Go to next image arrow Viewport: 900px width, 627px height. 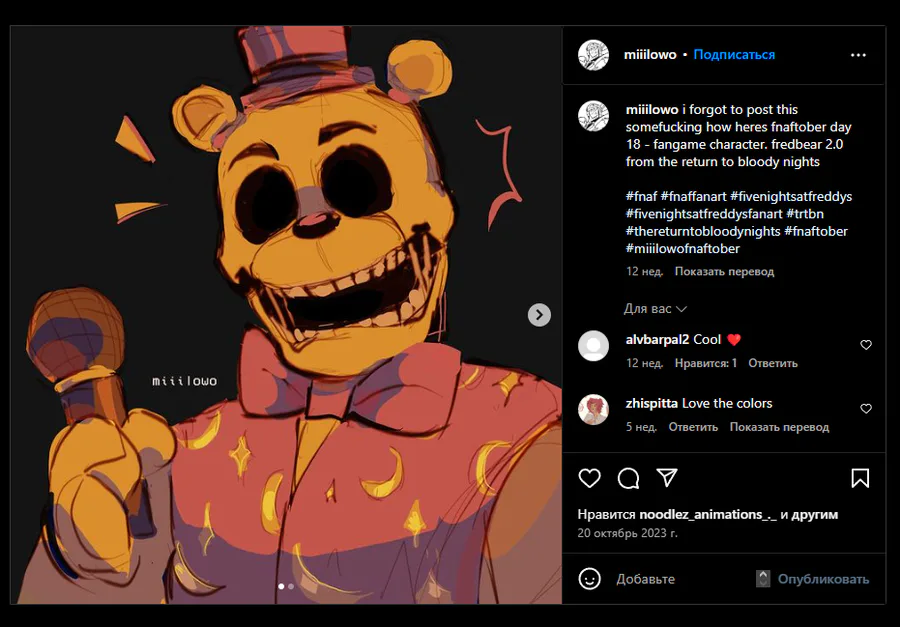click(x=539, y=315)
